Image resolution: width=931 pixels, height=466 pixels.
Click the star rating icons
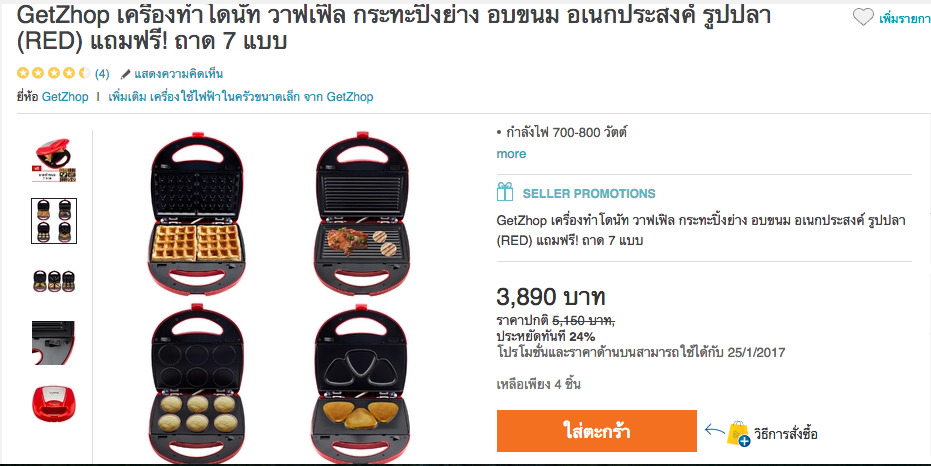54,73
